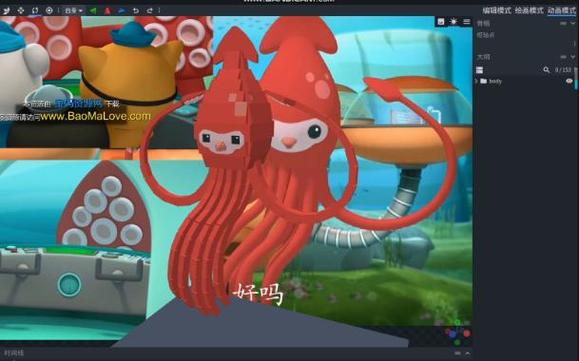Viewport: 579px width, 361px height.
Task: Switch to 编辑模式 edit mode tab
Action: 496,11
